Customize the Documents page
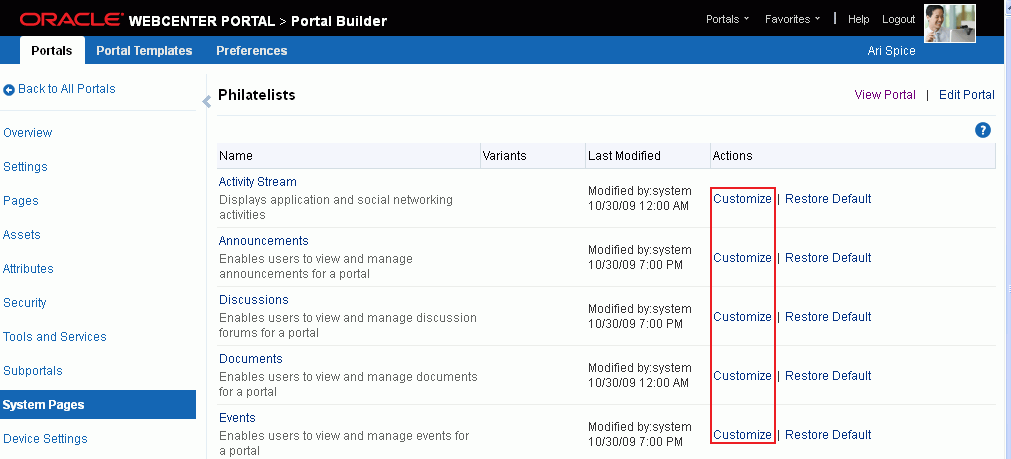Screen dimensions: 1011x459 742,376
